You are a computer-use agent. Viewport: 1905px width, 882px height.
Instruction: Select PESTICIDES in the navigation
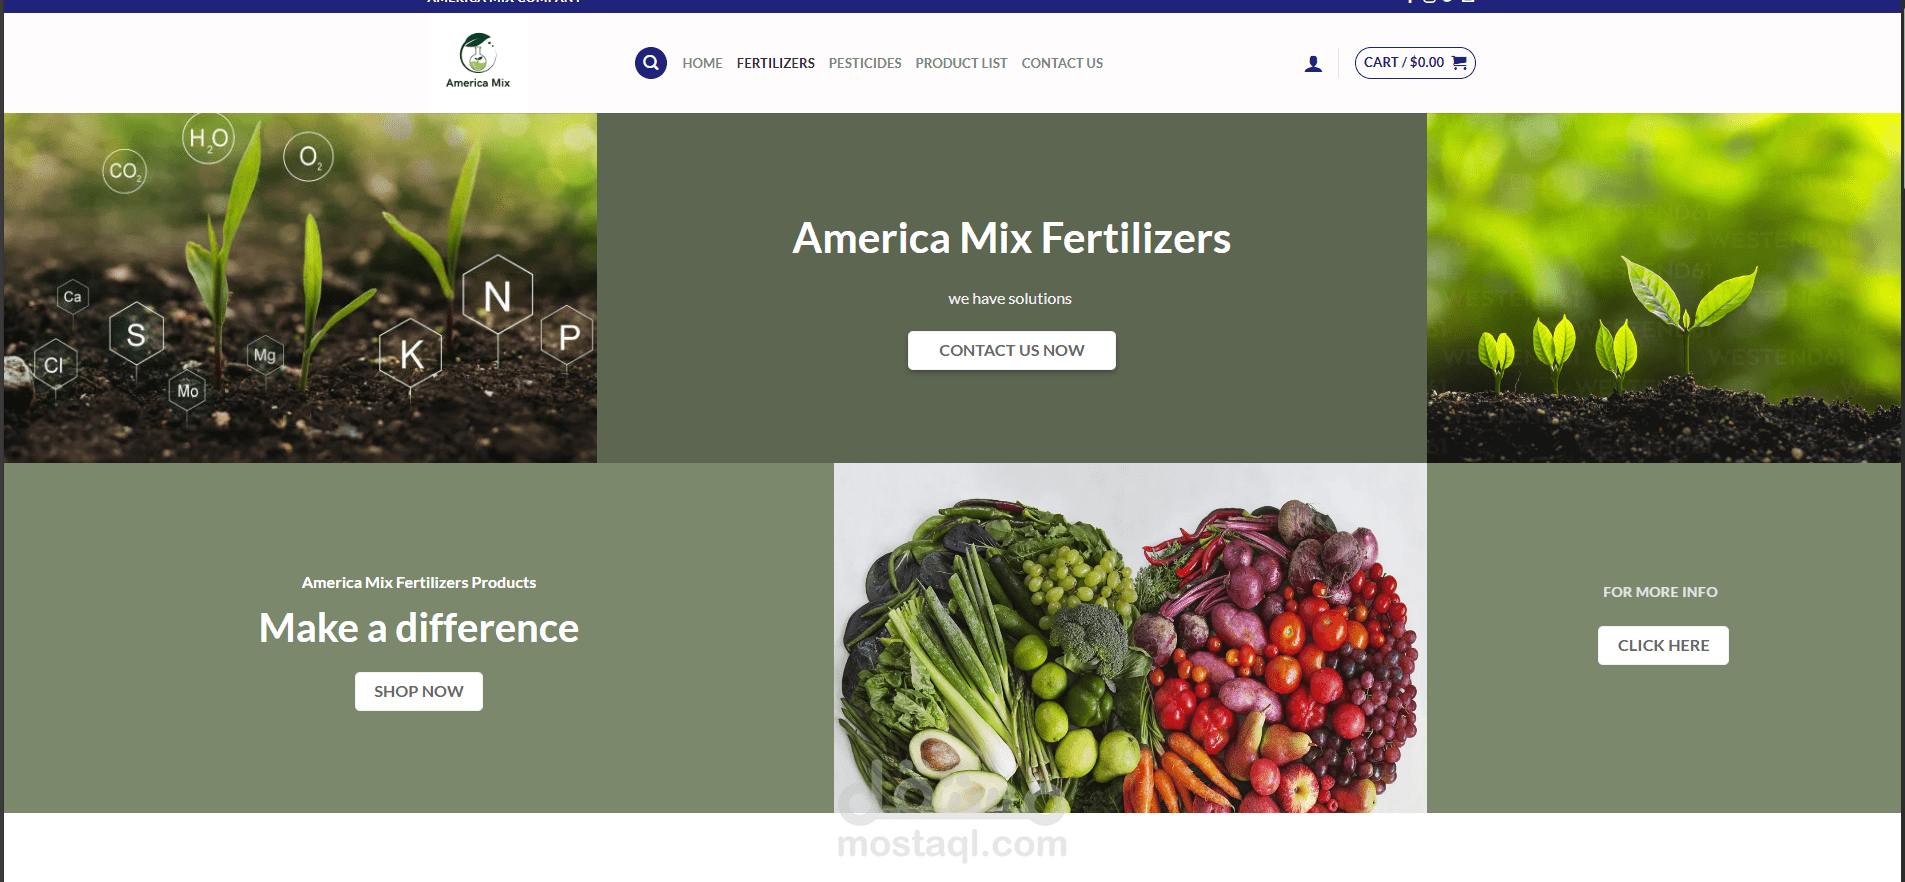pos(865,63)
